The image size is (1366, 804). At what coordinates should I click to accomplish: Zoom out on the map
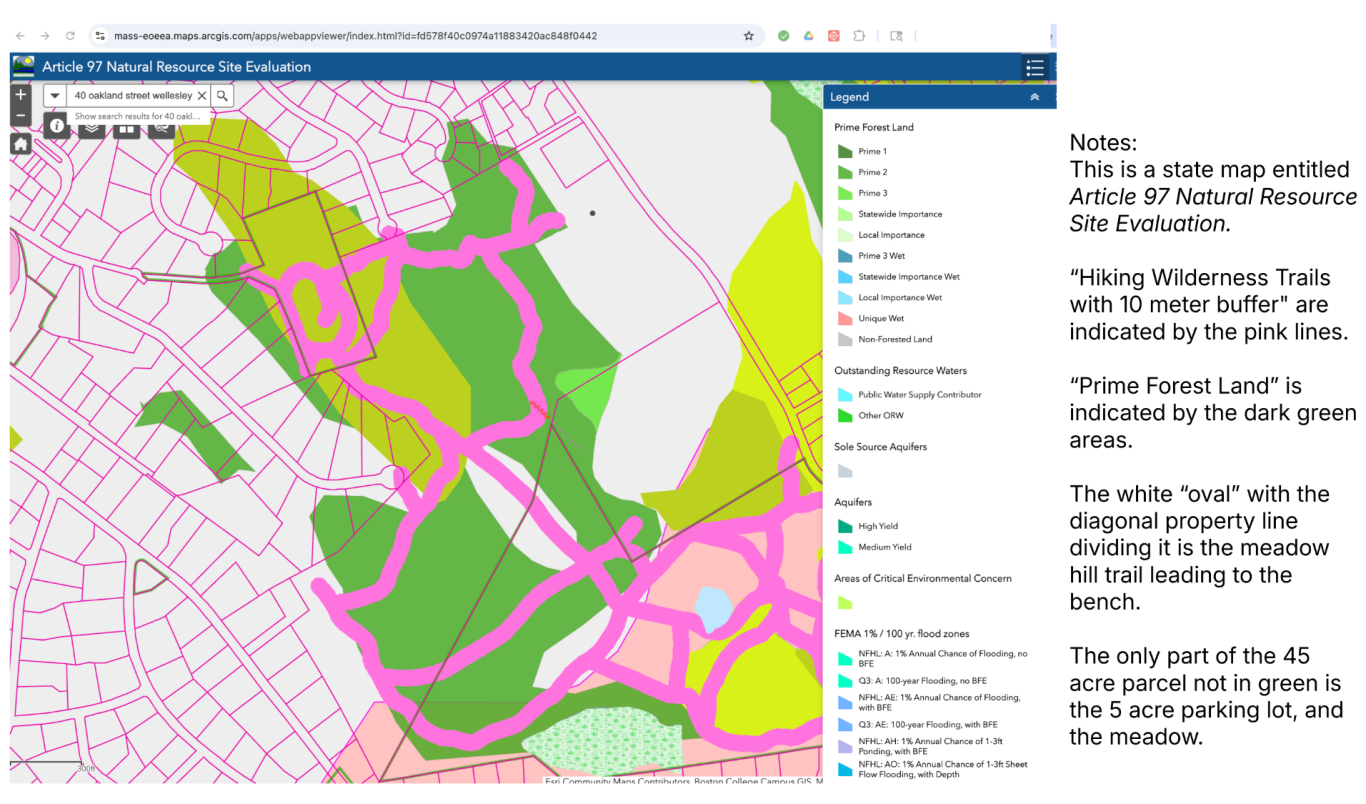coord(21,116)
